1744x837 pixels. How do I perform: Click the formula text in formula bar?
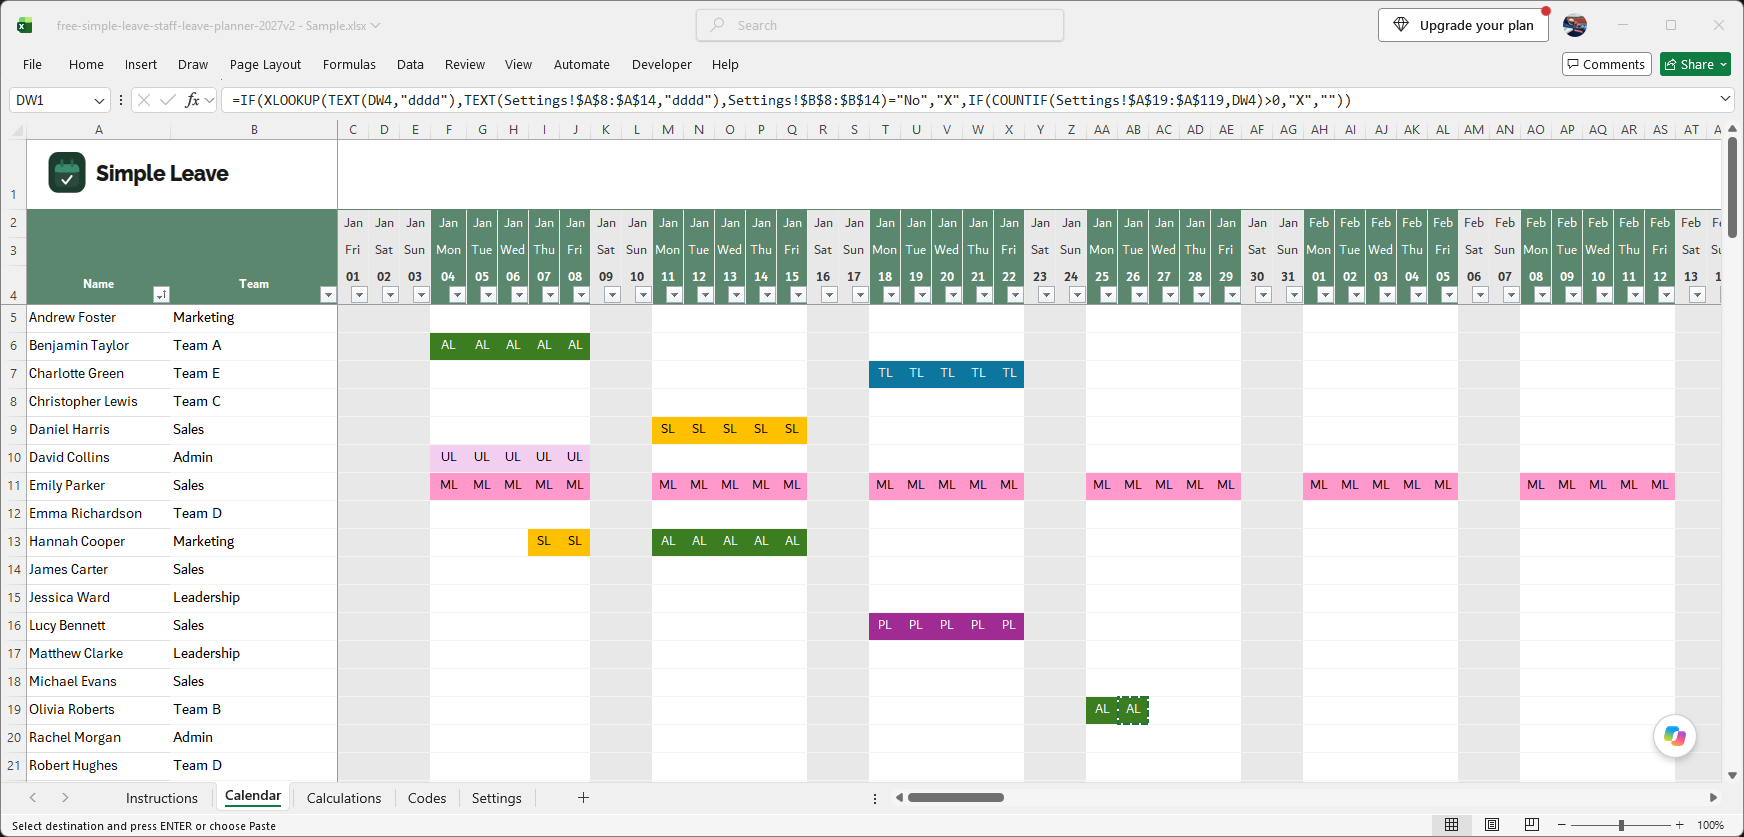coord(791,100)
